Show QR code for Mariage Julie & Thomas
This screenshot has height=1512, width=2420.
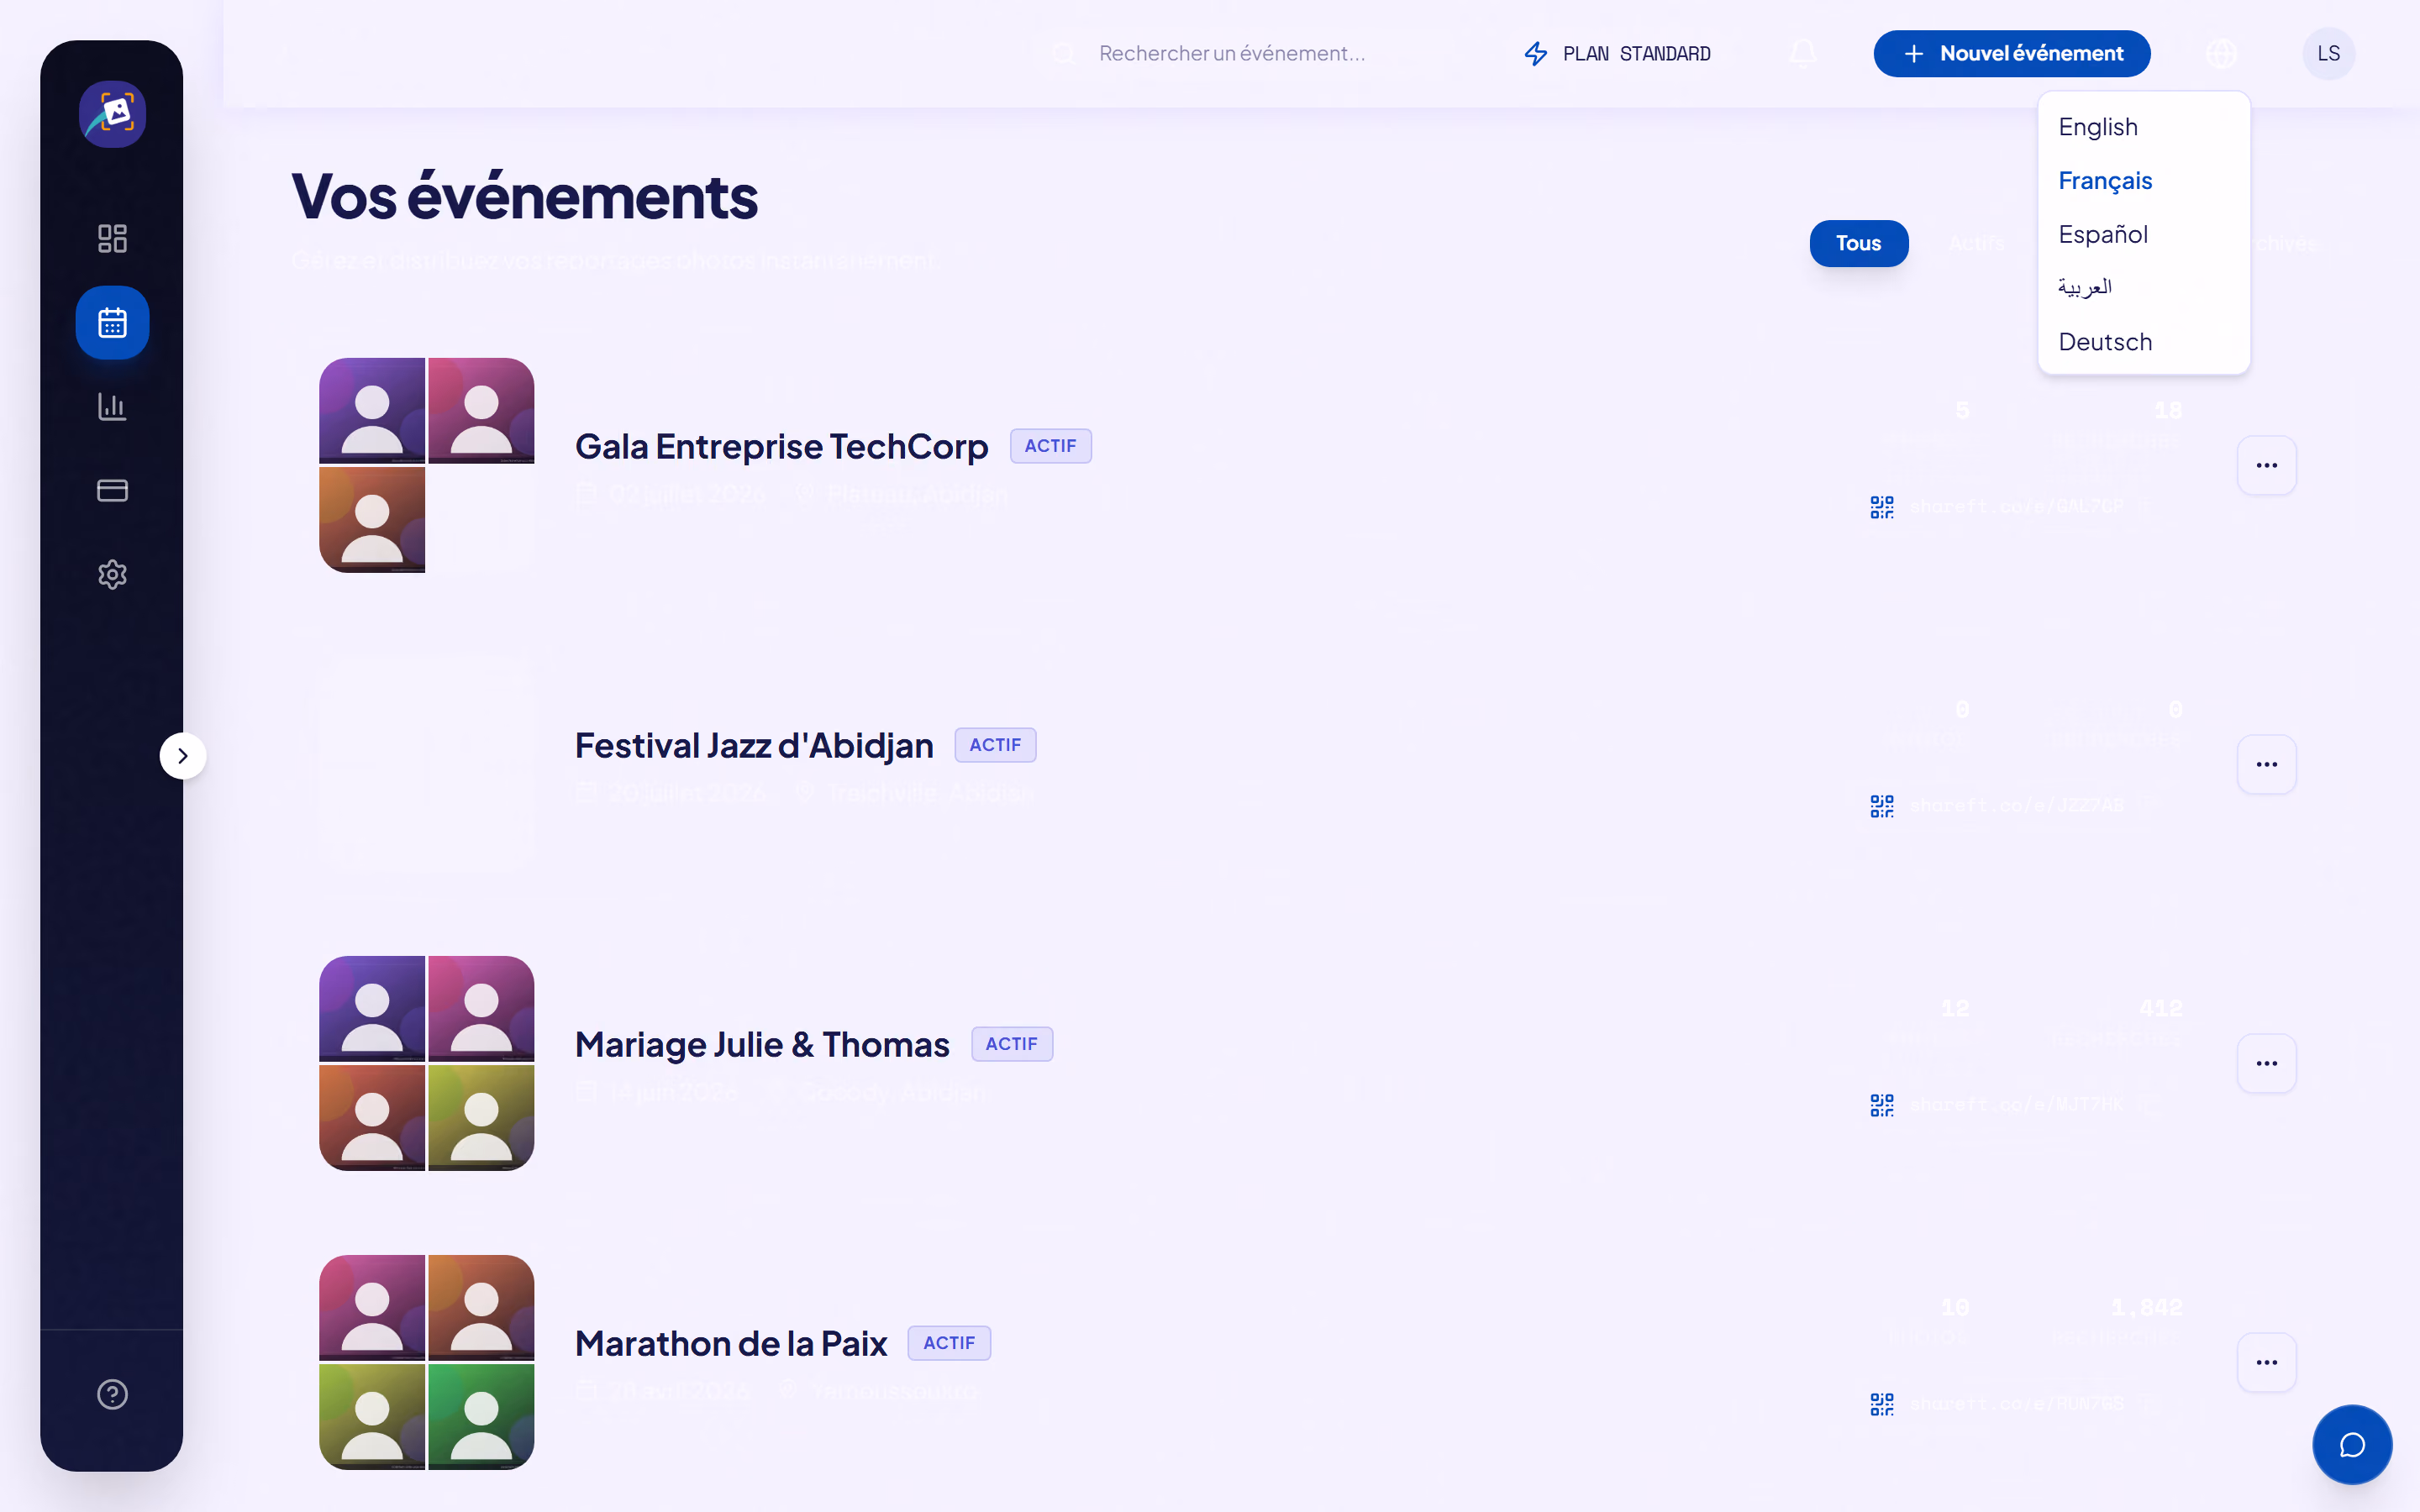point(1882,1105)
